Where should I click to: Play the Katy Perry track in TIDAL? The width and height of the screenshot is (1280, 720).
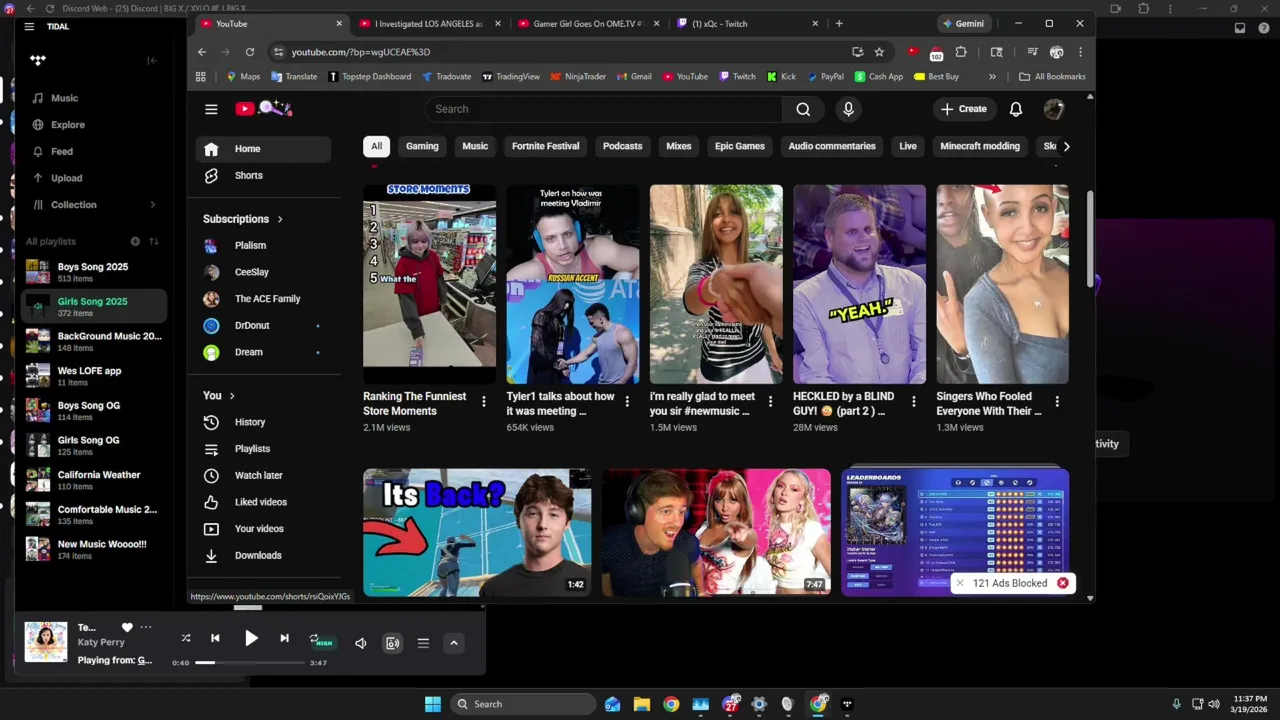click(x=251, y=638)
